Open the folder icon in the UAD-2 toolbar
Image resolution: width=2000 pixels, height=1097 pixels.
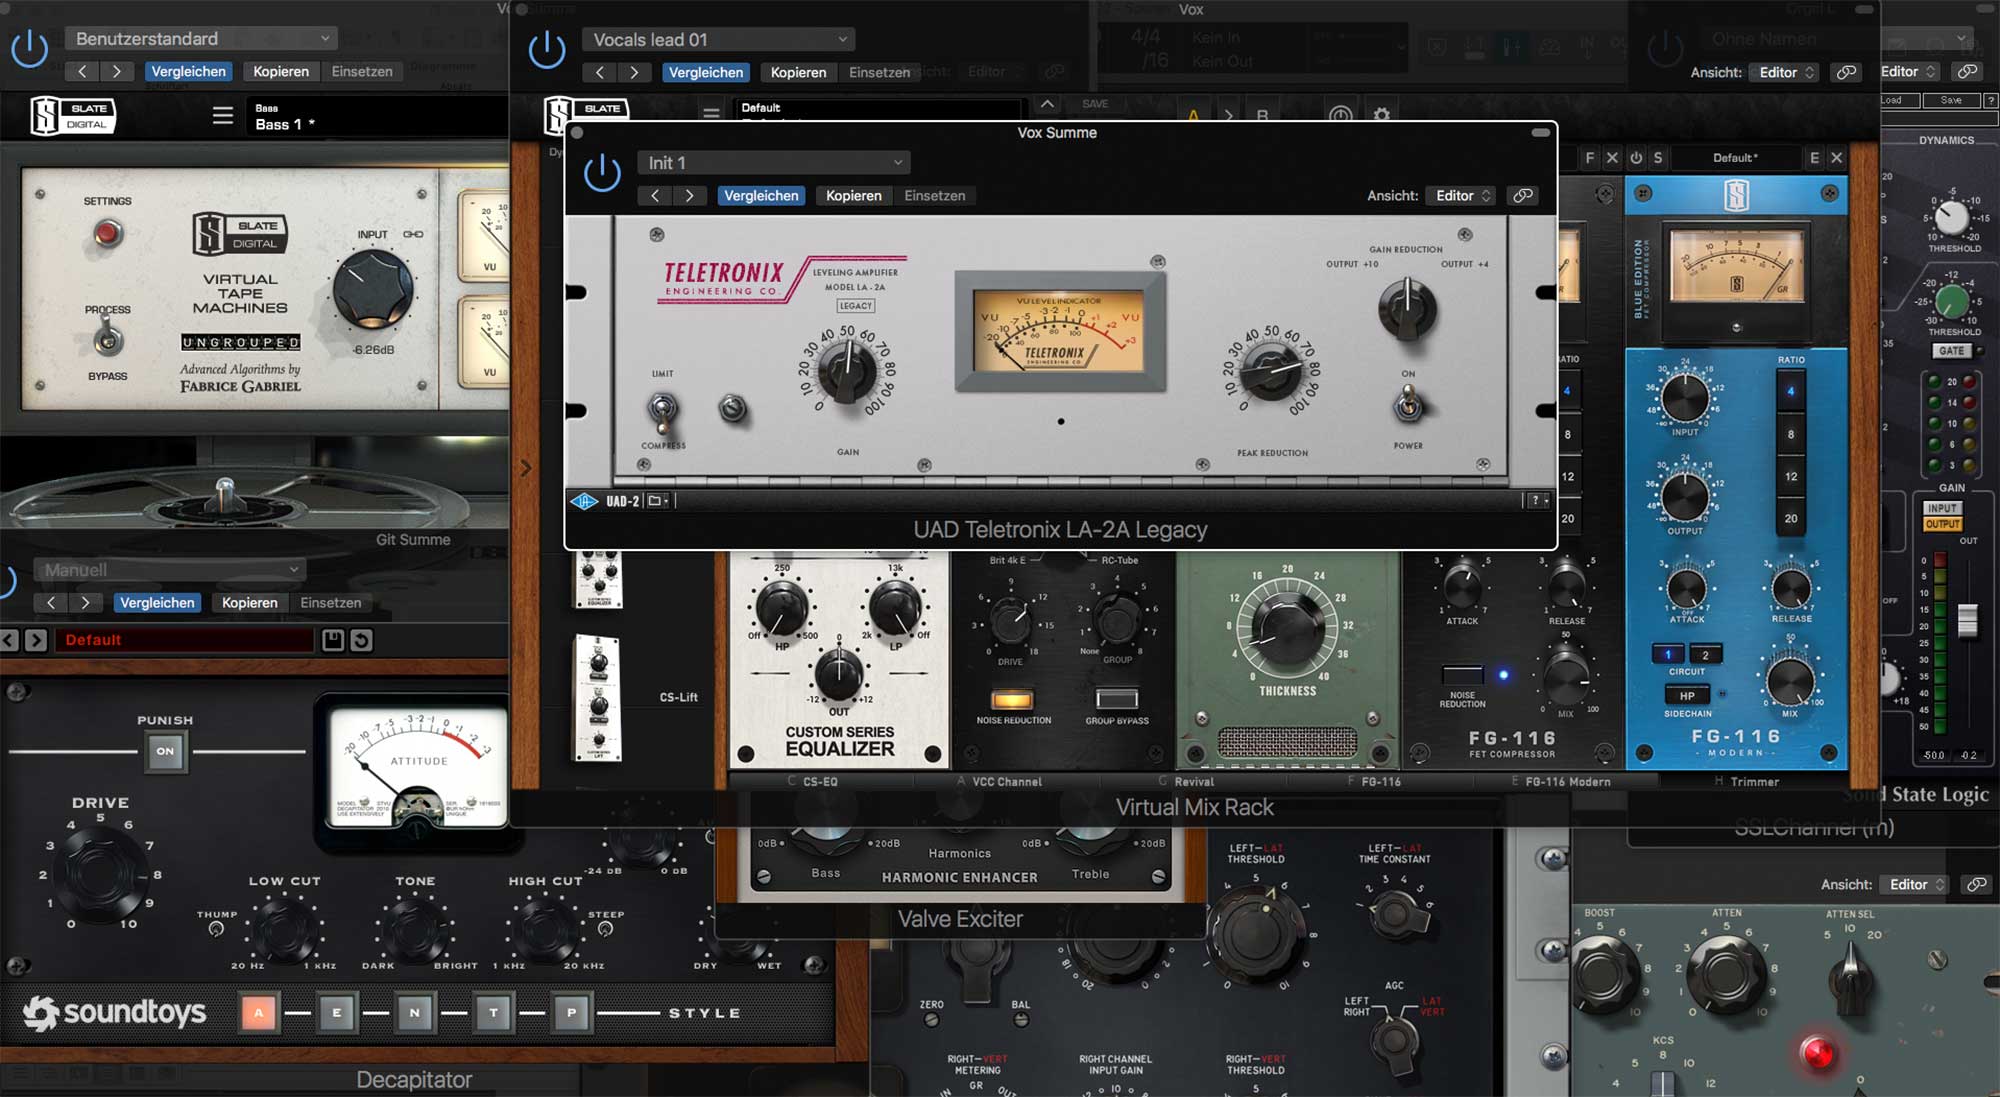(655, 501)
